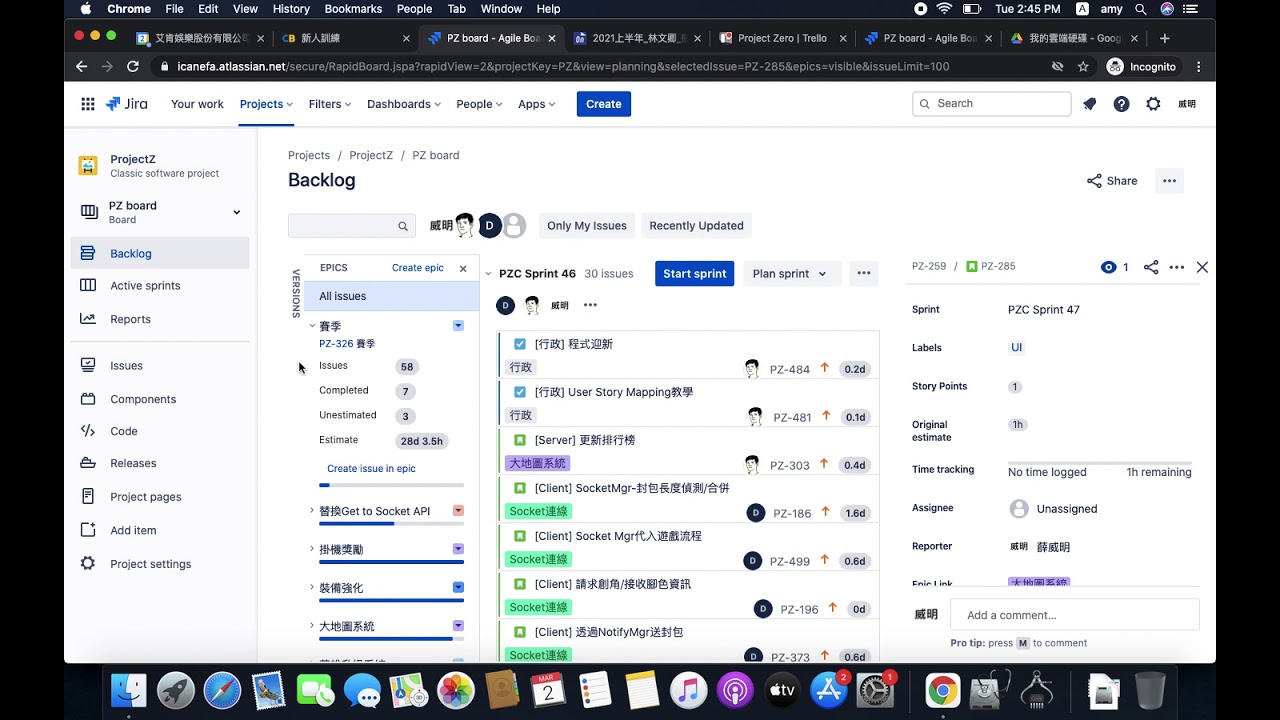Toggle watching issue PZ-285 with the eye icon
This screenshot has height=720, width=1280.
(1108, 267)
